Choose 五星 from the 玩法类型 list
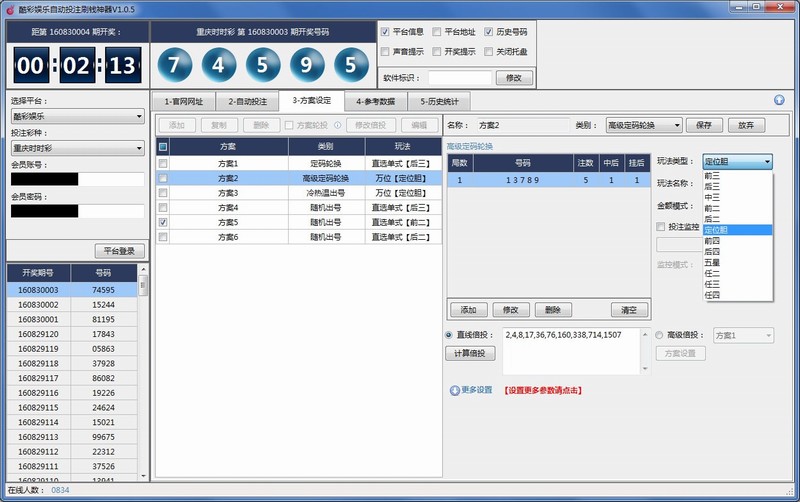 [713, 263]
